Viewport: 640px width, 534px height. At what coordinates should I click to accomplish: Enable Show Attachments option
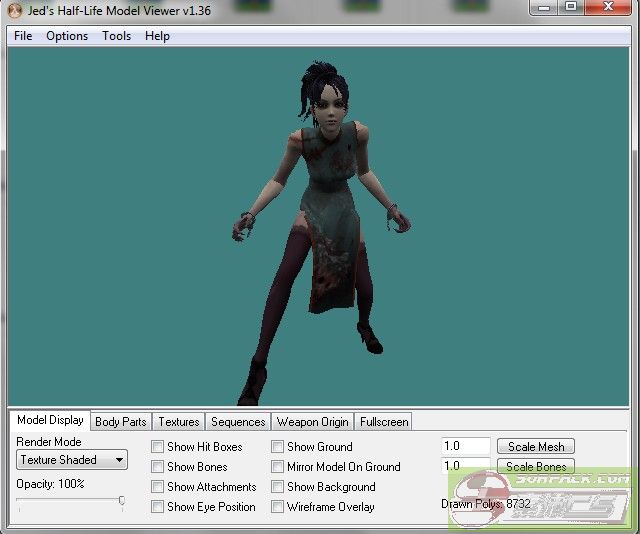(x=158, y=487)
